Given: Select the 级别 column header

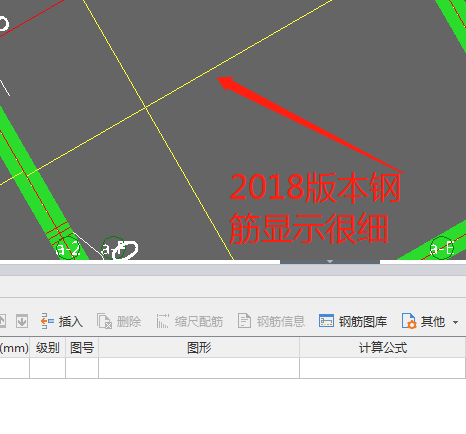Looking at the screenshot, I should [x=48, y=348].
